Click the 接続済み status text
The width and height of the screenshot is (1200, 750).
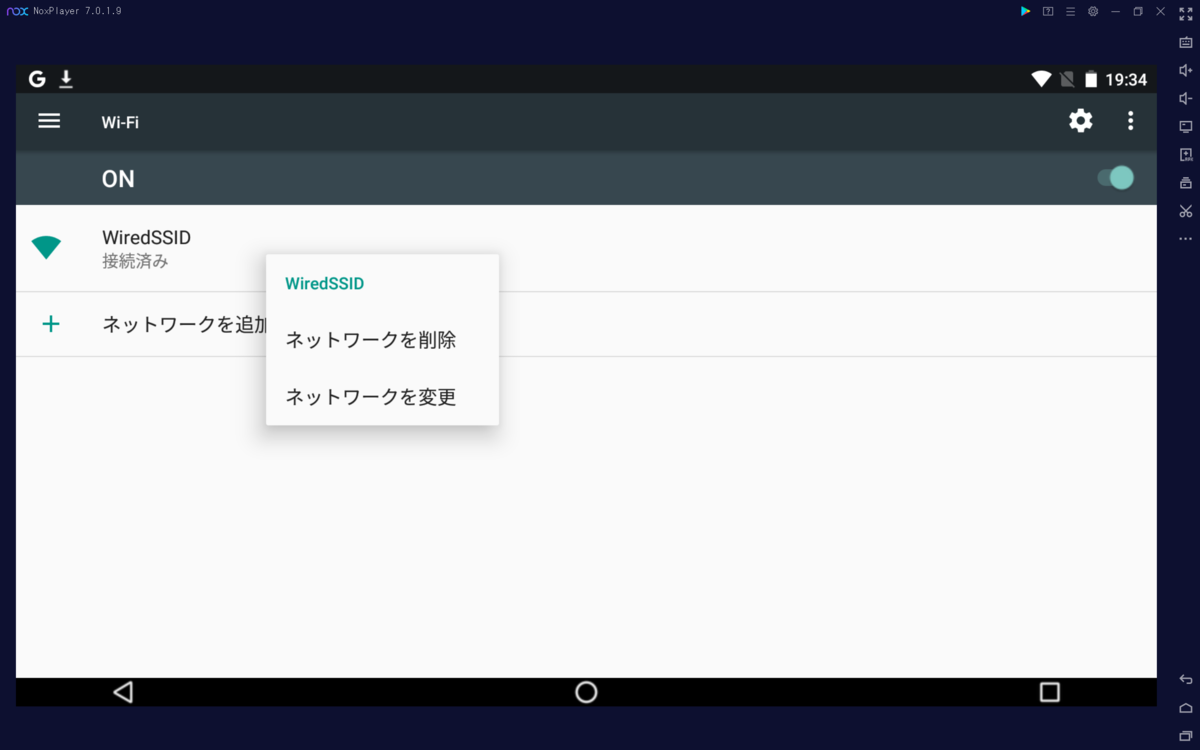coord(135,262)
